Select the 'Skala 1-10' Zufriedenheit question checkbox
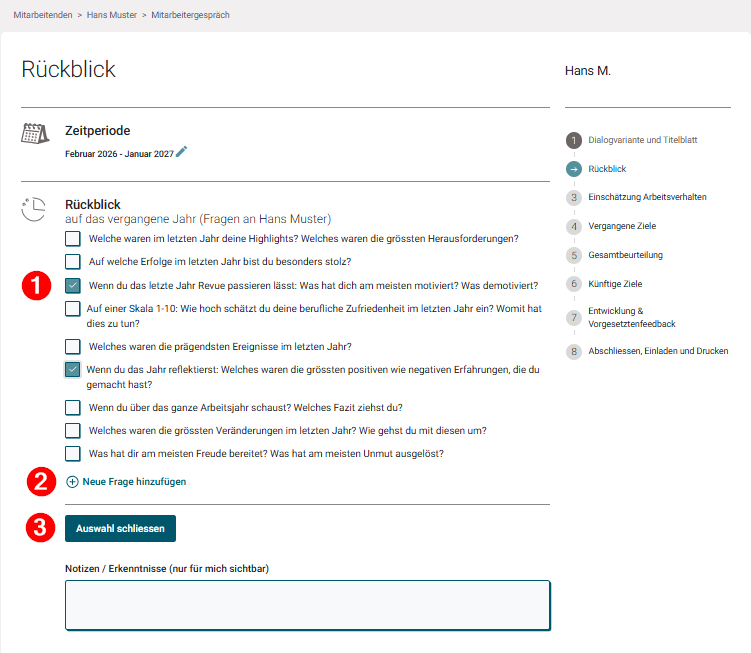 pyautogui.click(x=73, y=309)
